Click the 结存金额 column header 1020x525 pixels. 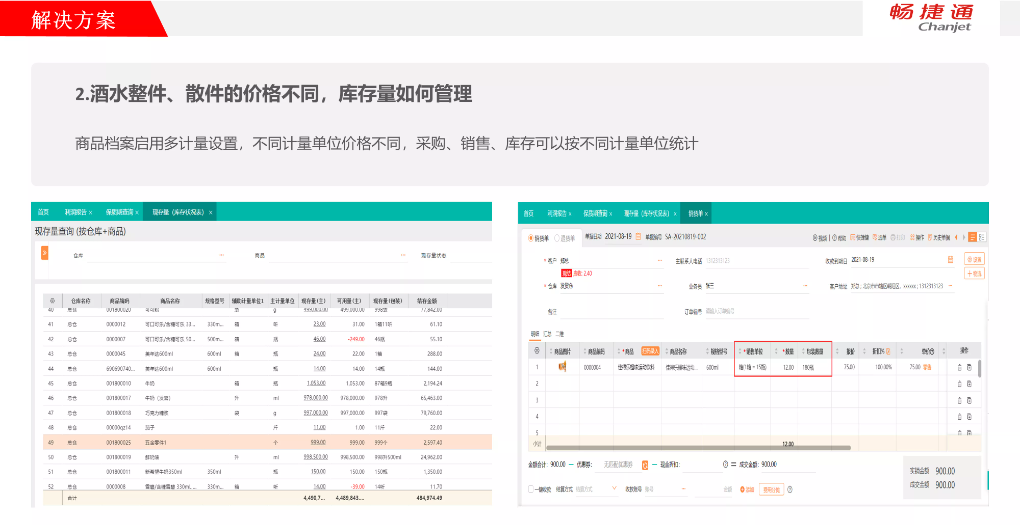426,301
